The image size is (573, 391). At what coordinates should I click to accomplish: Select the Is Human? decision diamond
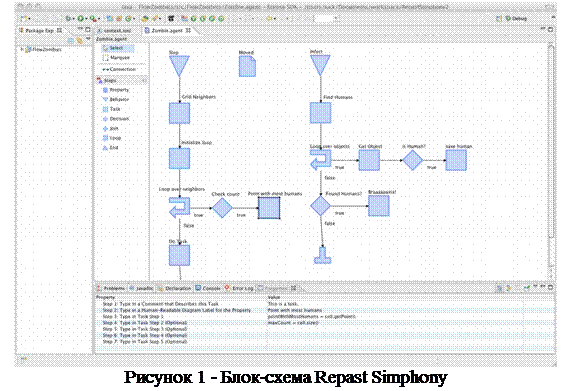tap(413, 160)
